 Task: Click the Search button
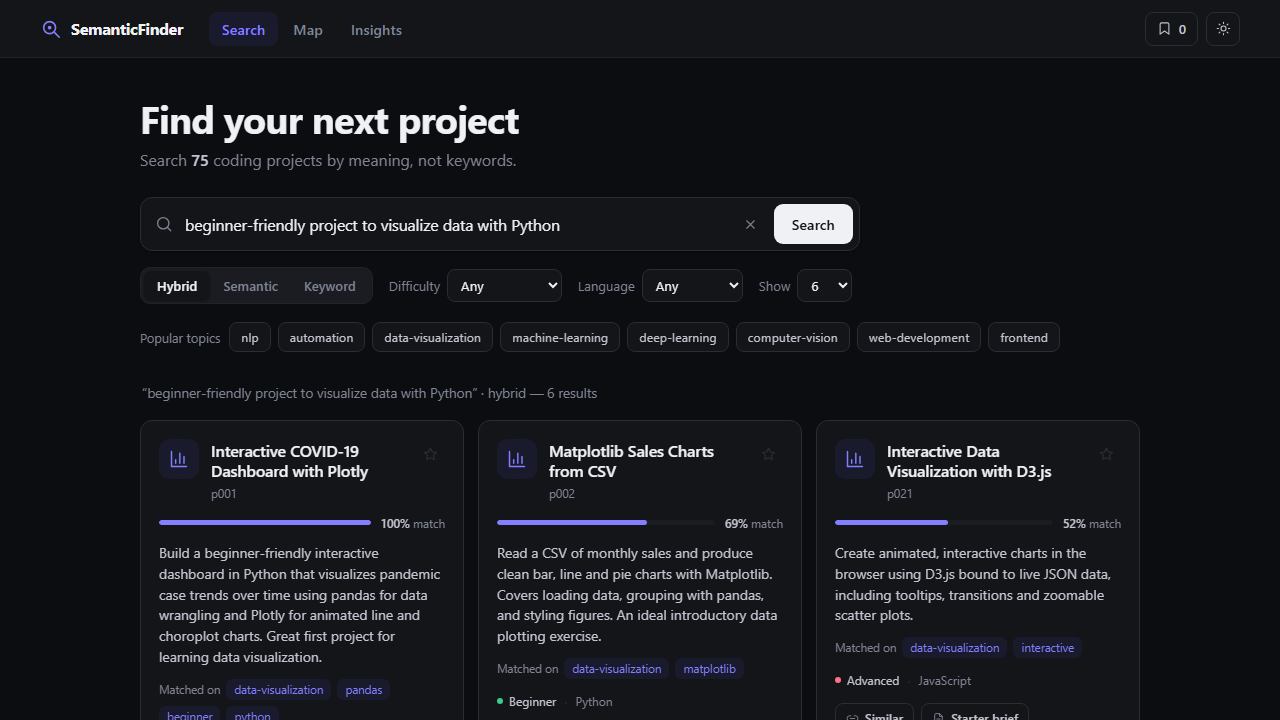point(813,225)
